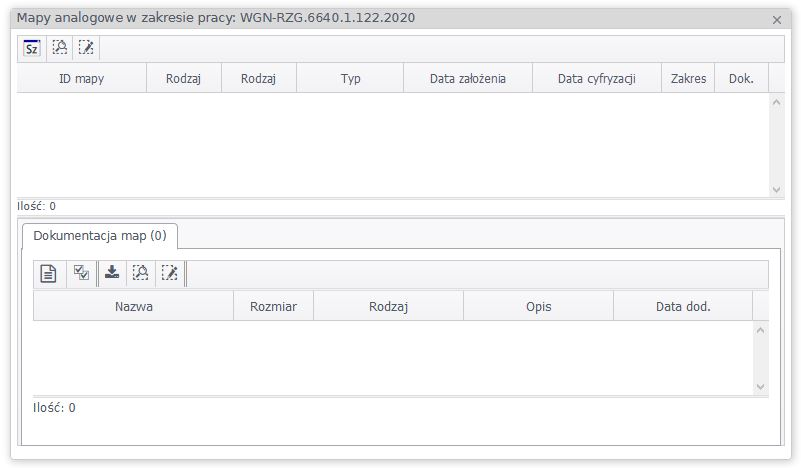Viewport: 801px width, 468px height.
Task: Click the magnifier selection icon in the documentation toolbar
Action: click(141, 273)
